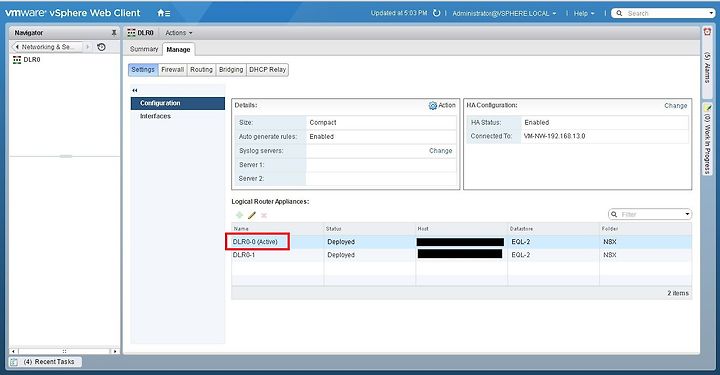Click the DLR0 title icon
Screen dimensions: 720x375
[x=131, y=33]
